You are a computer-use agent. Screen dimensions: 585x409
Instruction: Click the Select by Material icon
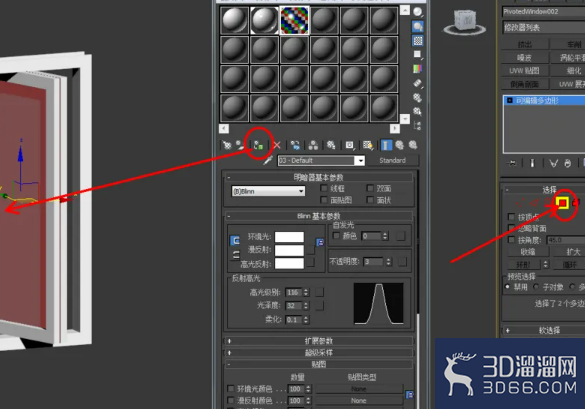417,111
